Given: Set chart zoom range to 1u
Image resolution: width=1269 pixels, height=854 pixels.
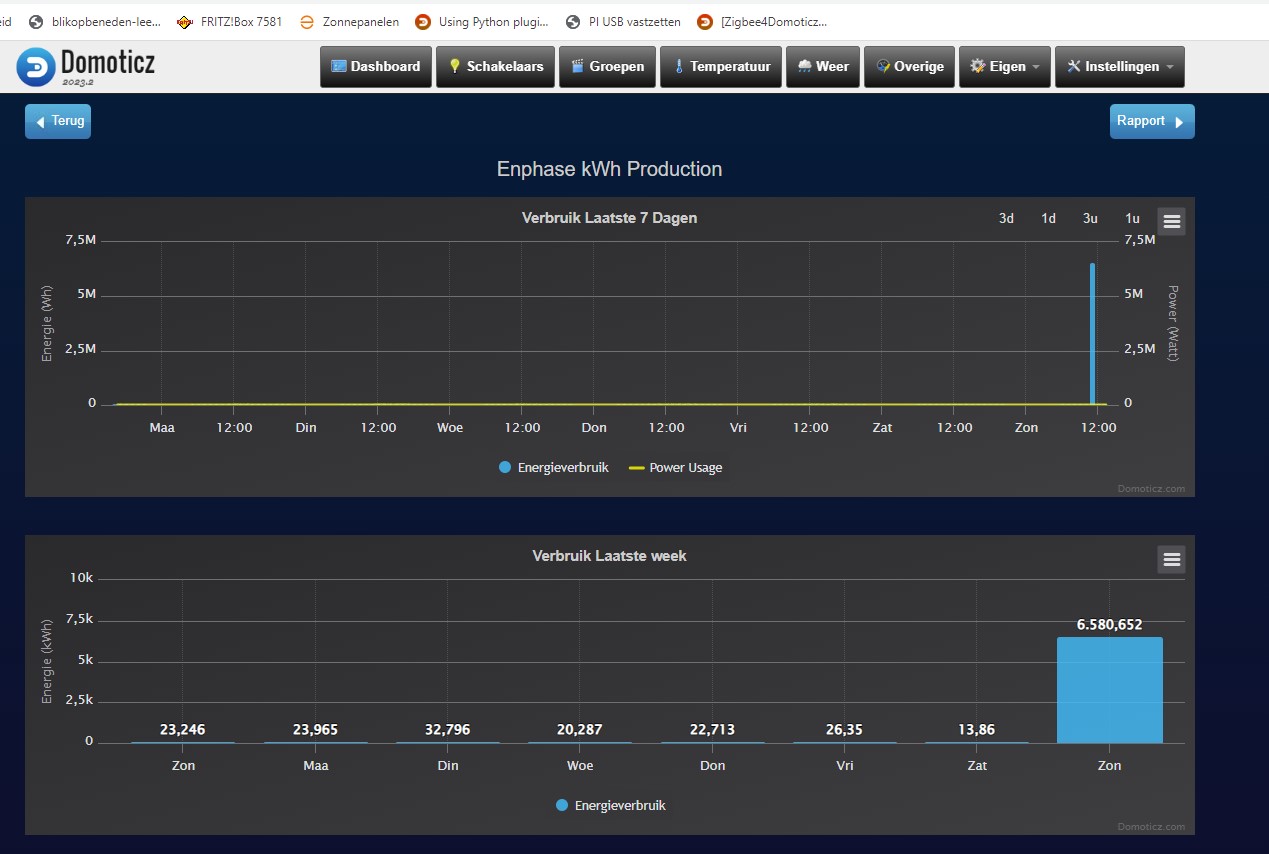Looking at the screenshot, I should pyautogui.click(x=1132, y=218).
